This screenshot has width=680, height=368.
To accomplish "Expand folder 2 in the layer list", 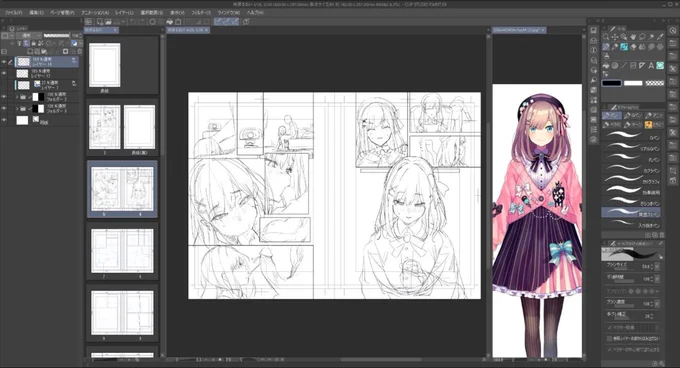I will pyautogui.click(x=17, y=97).
